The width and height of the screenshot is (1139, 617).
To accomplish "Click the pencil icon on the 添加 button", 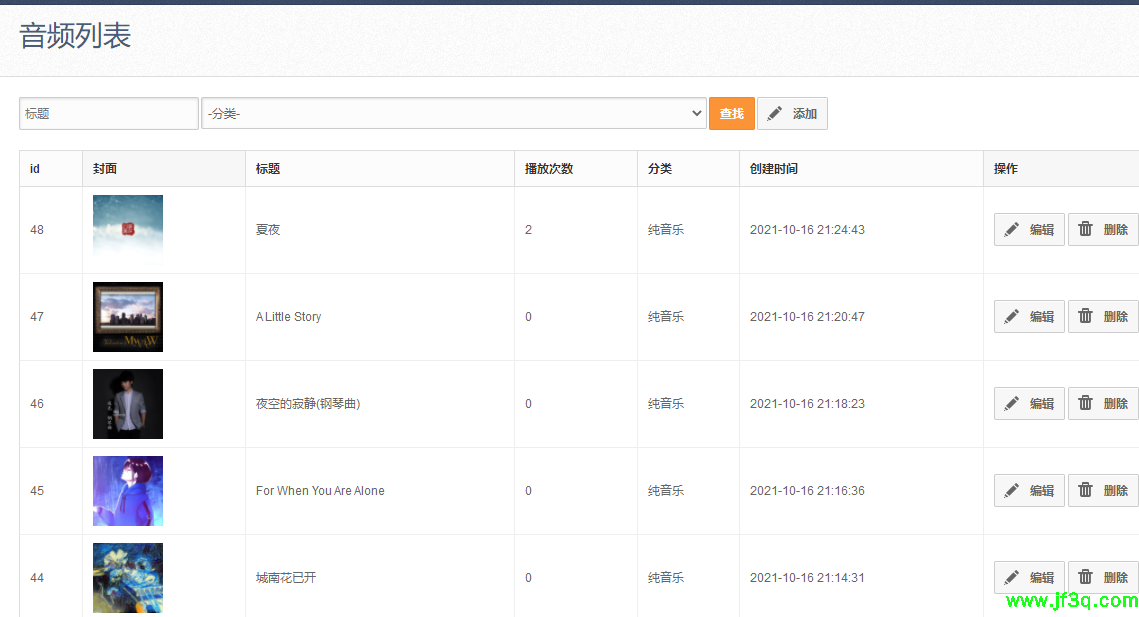I will 775,114.
